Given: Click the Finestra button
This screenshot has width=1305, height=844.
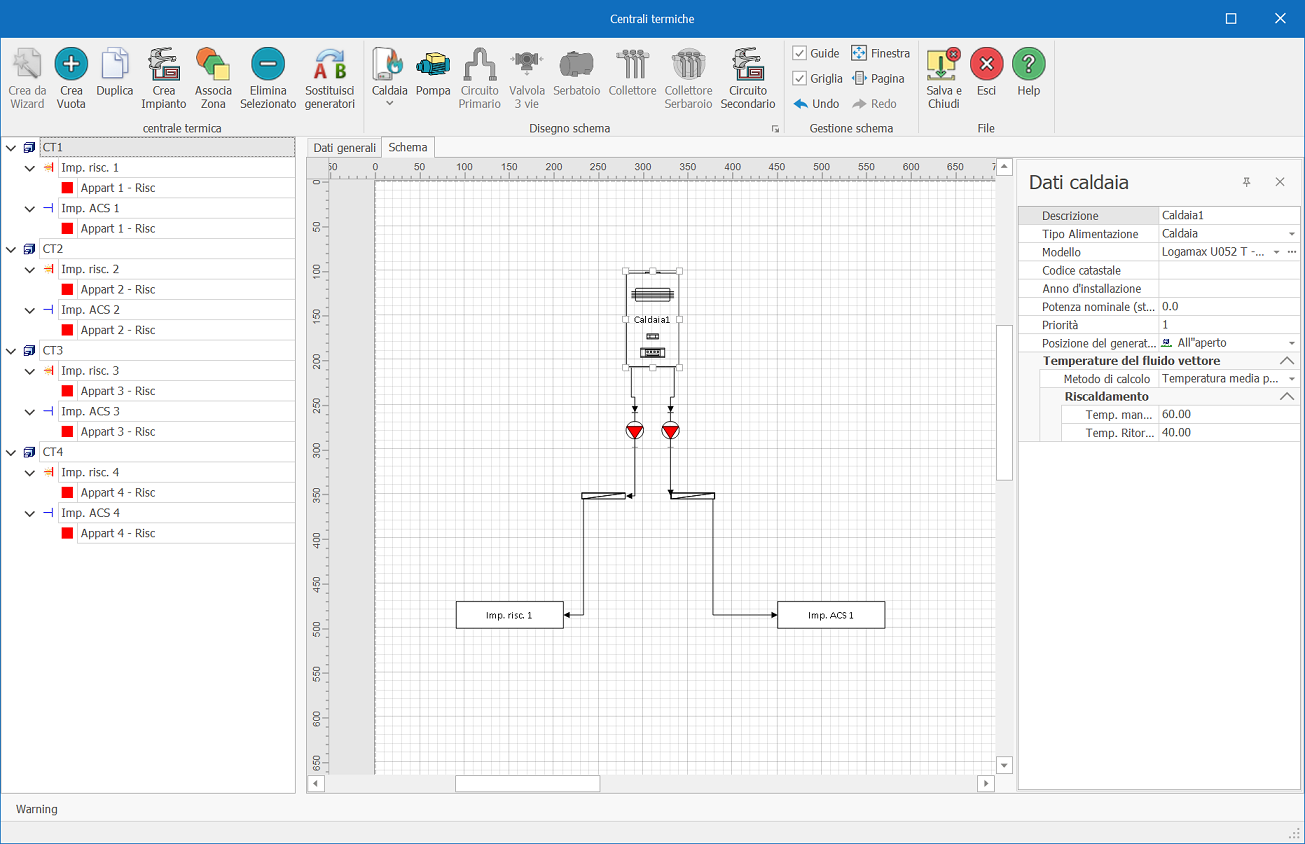Looking at the screenshot, I should coord(880,53).
